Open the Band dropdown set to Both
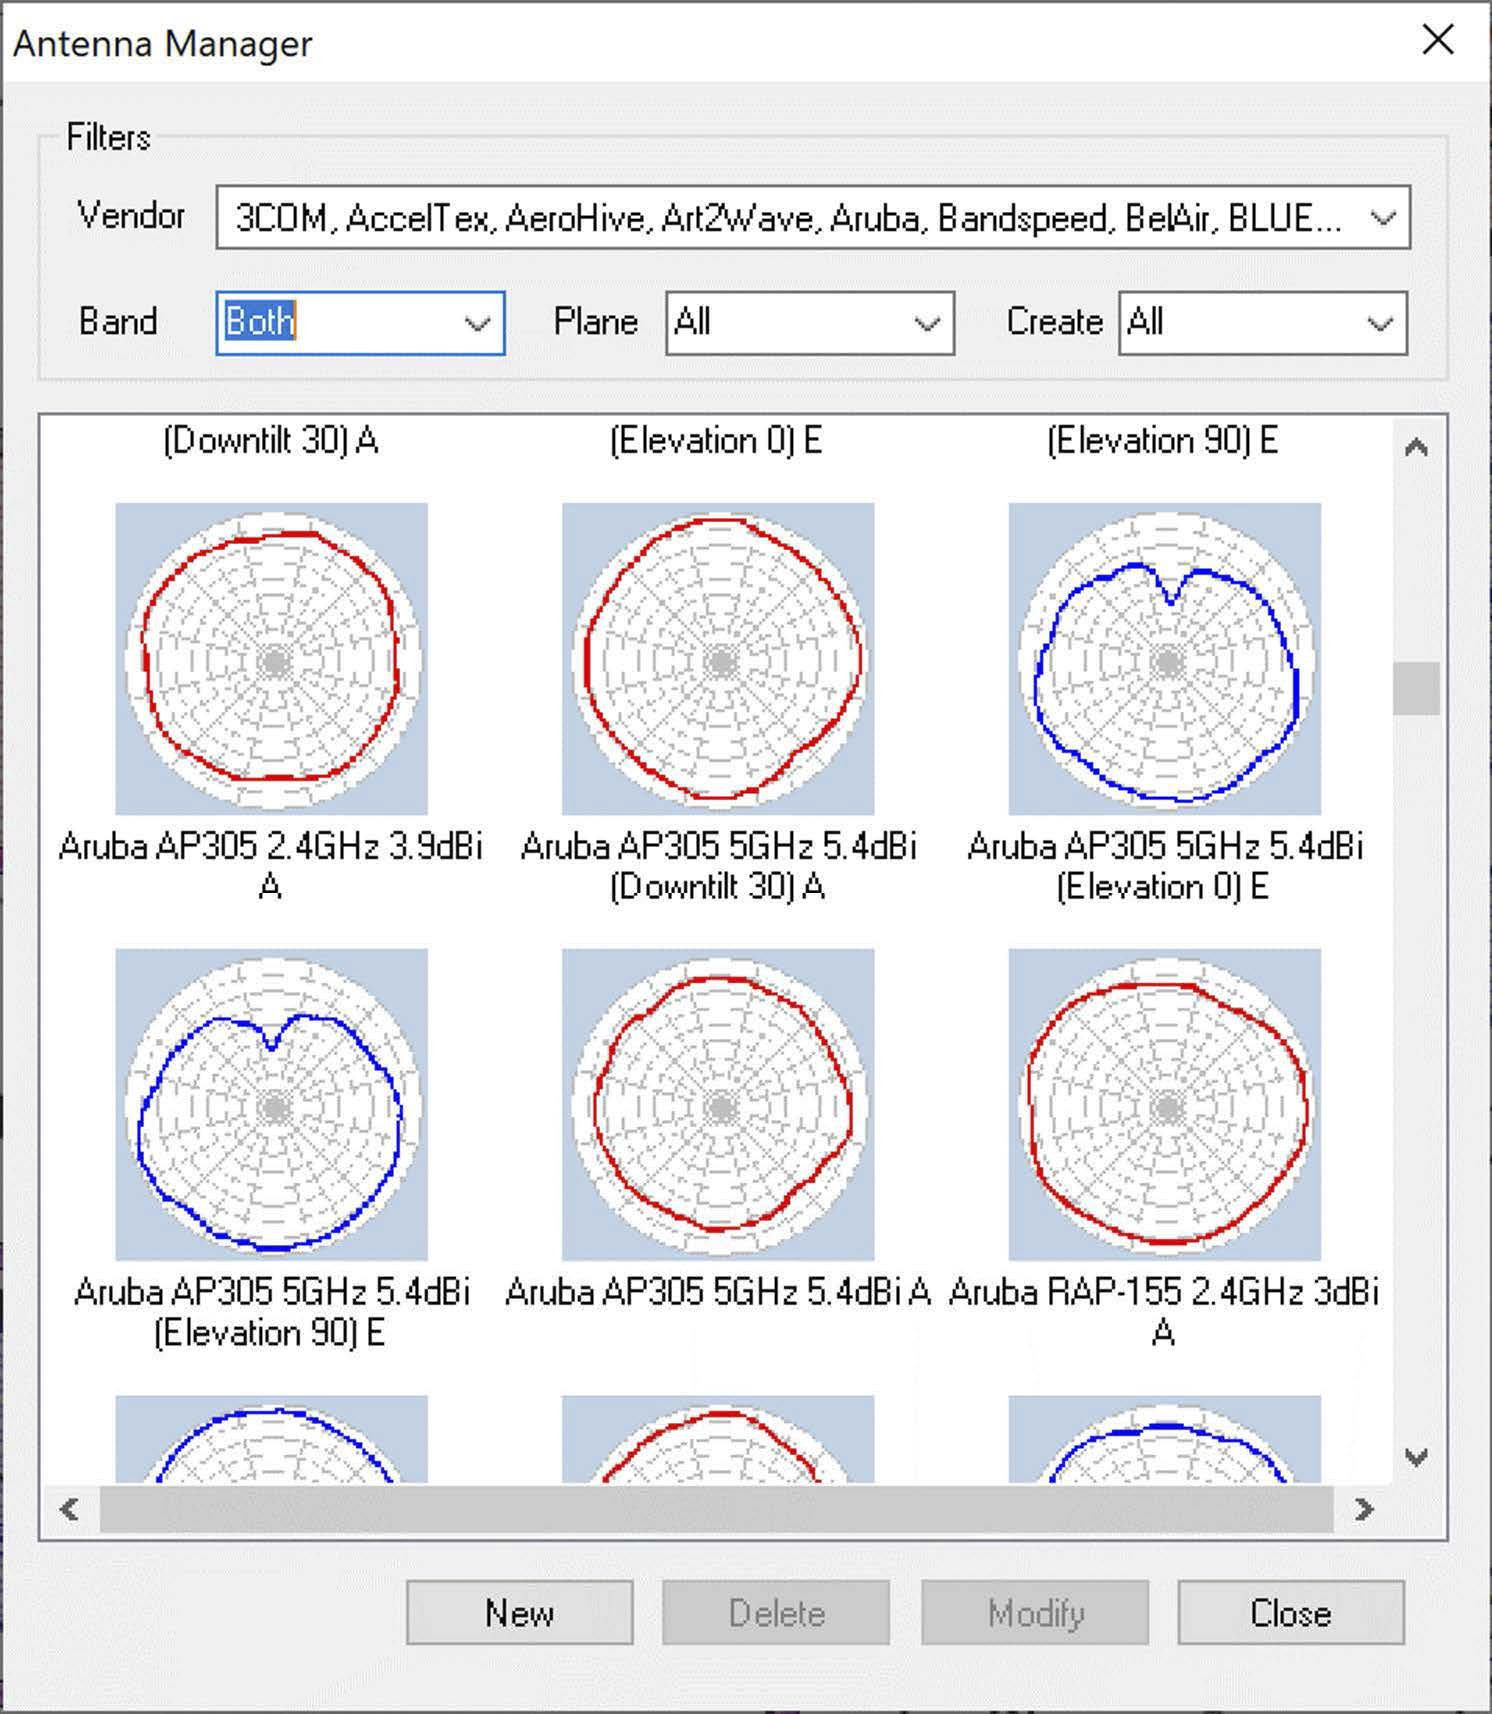 360,322
